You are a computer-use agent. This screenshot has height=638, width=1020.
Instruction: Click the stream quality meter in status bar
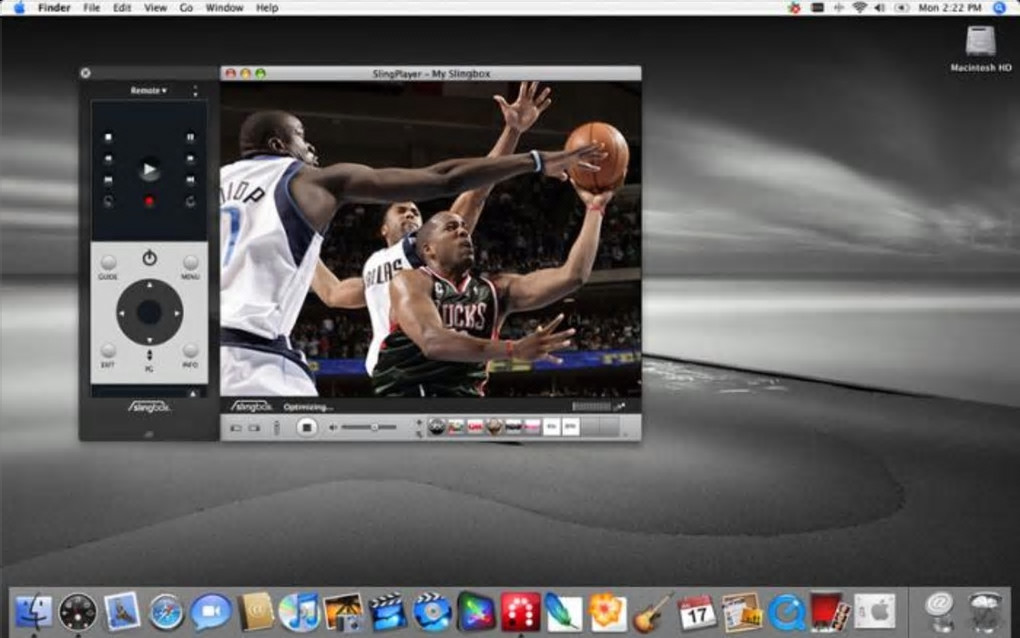point(592,406)
